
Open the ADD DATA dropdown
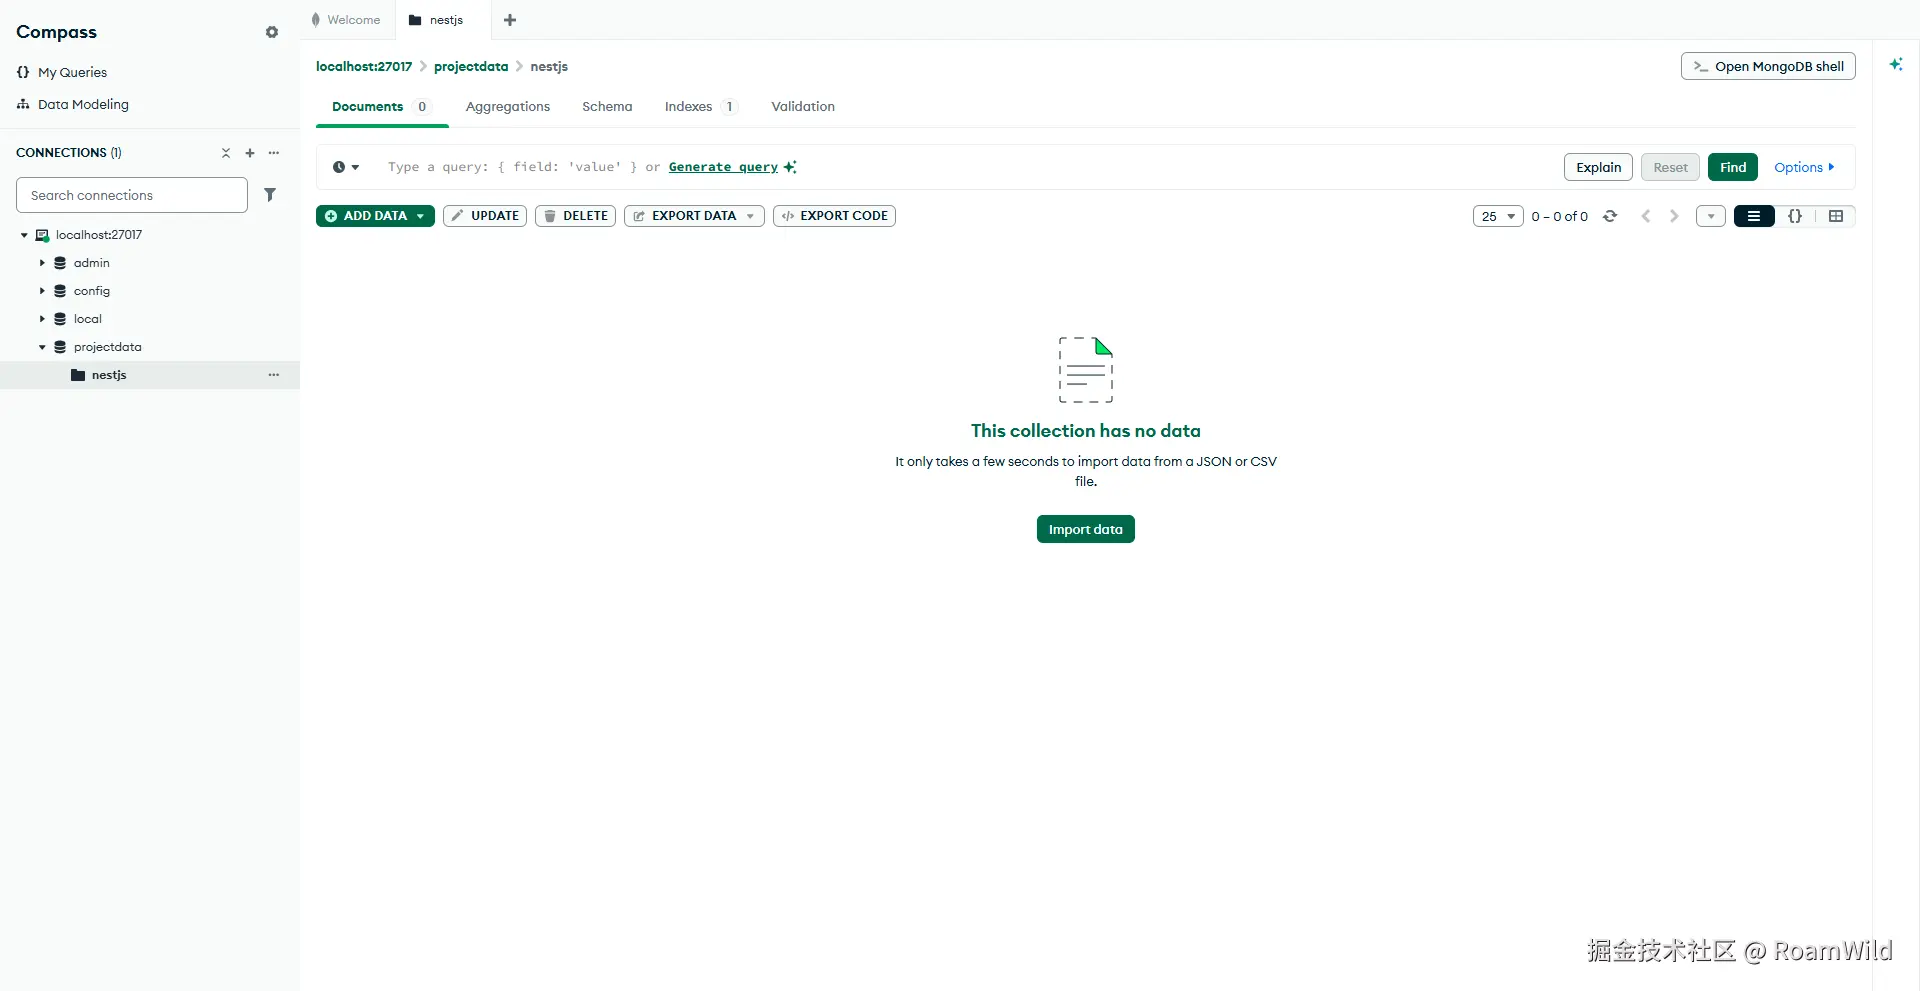[x=375, y=216]
